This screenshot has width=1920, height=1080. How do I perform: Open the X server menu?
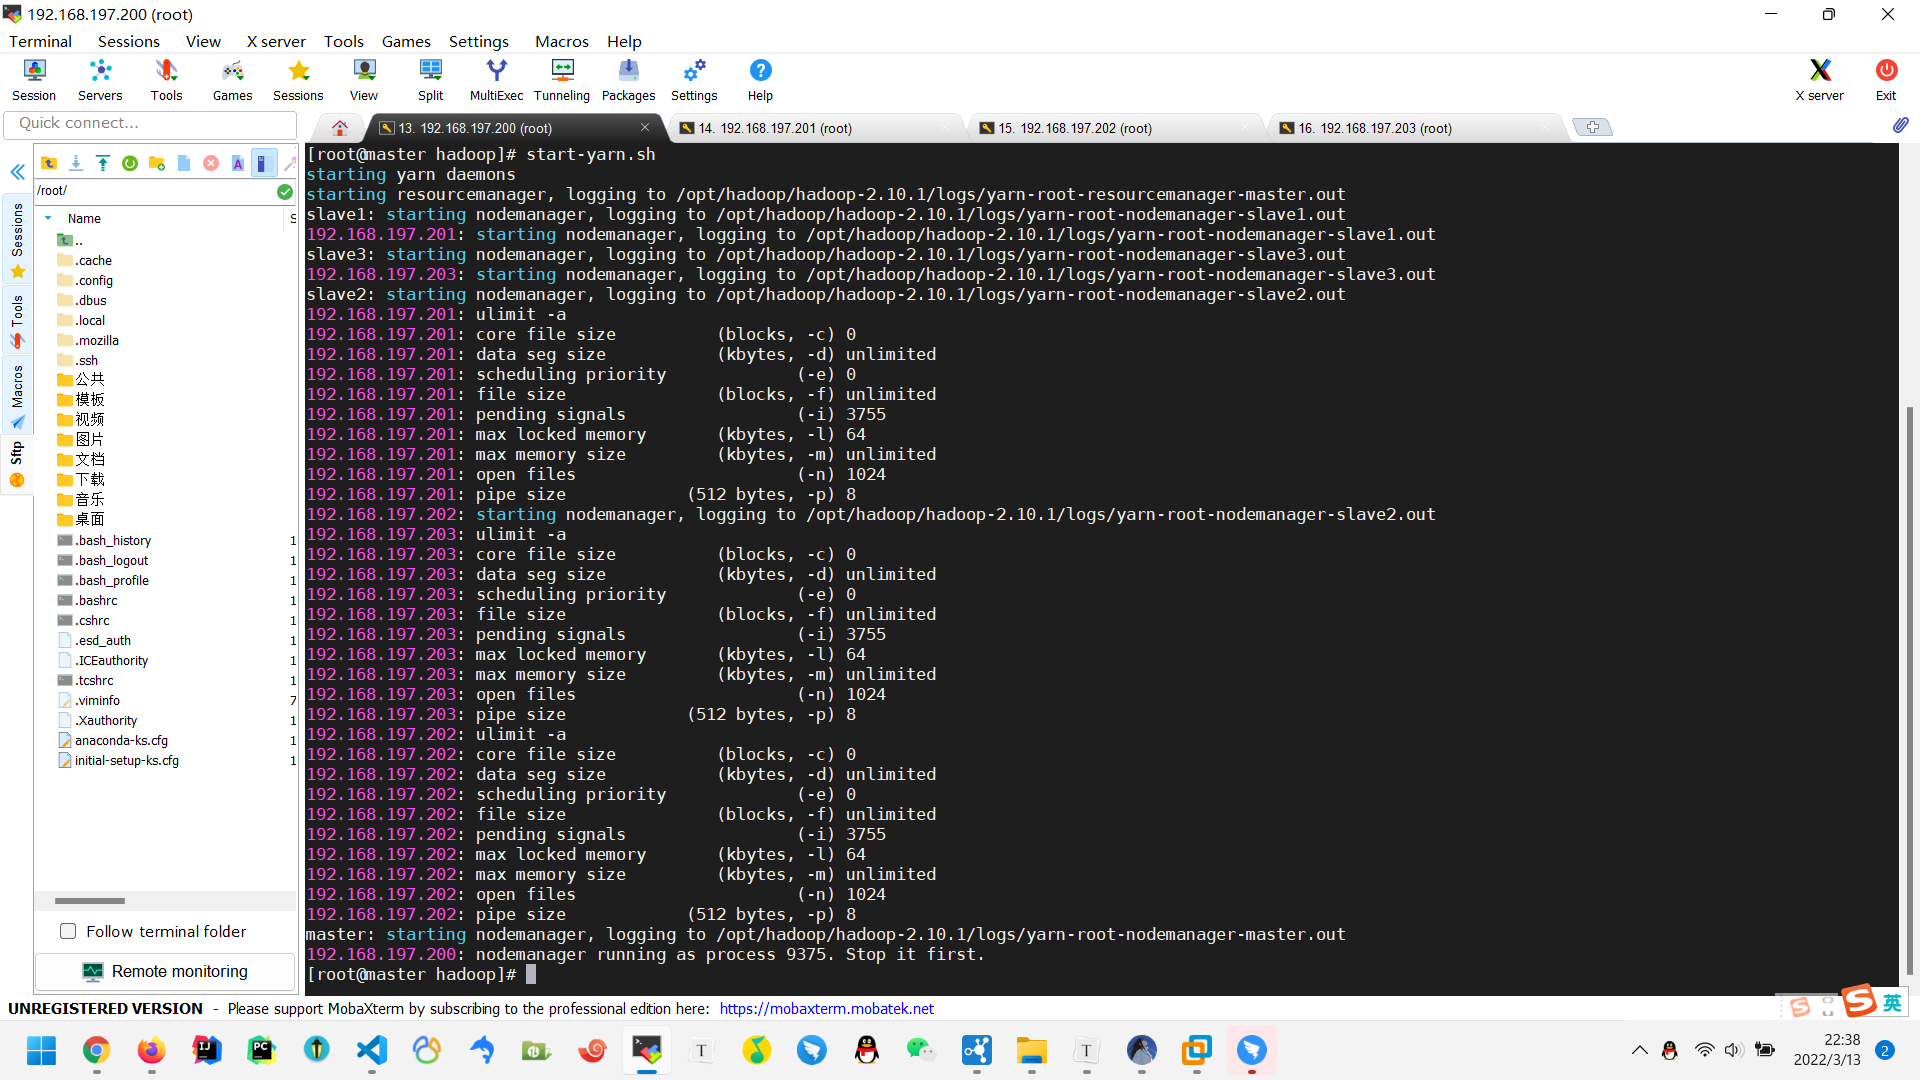276,41
